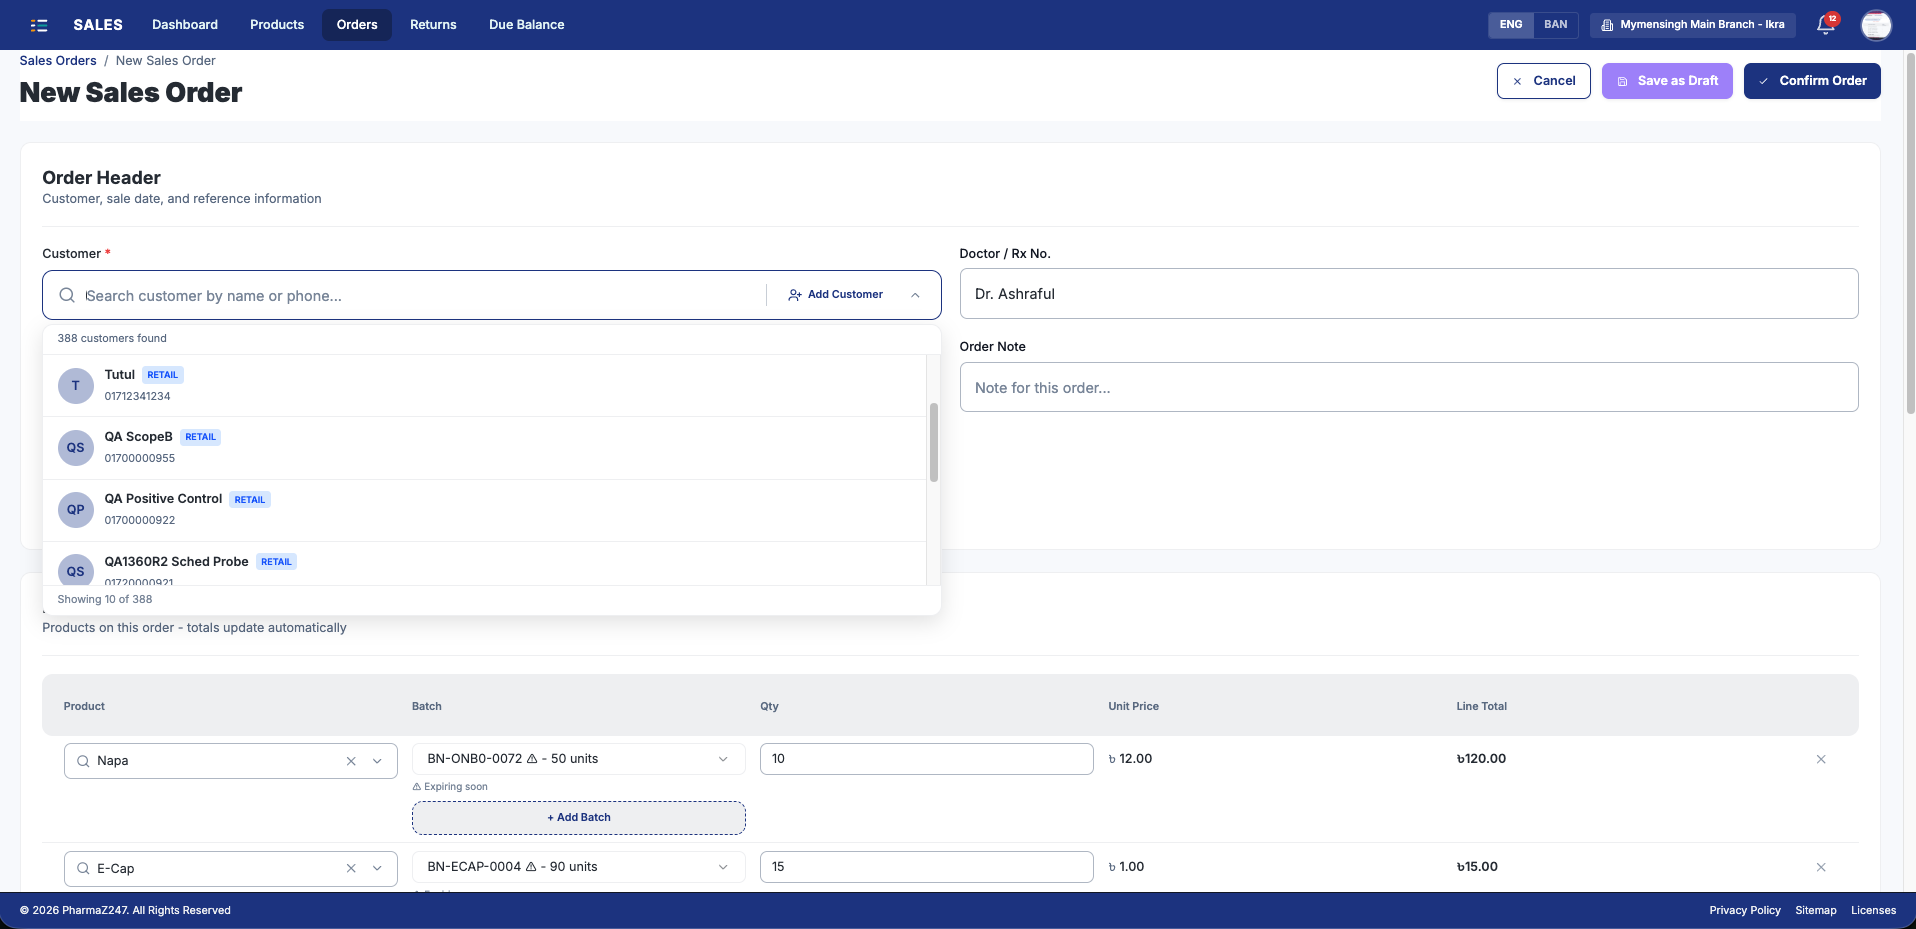Add another batch for Napa
1916x929 pixels.
click(579, 818)
